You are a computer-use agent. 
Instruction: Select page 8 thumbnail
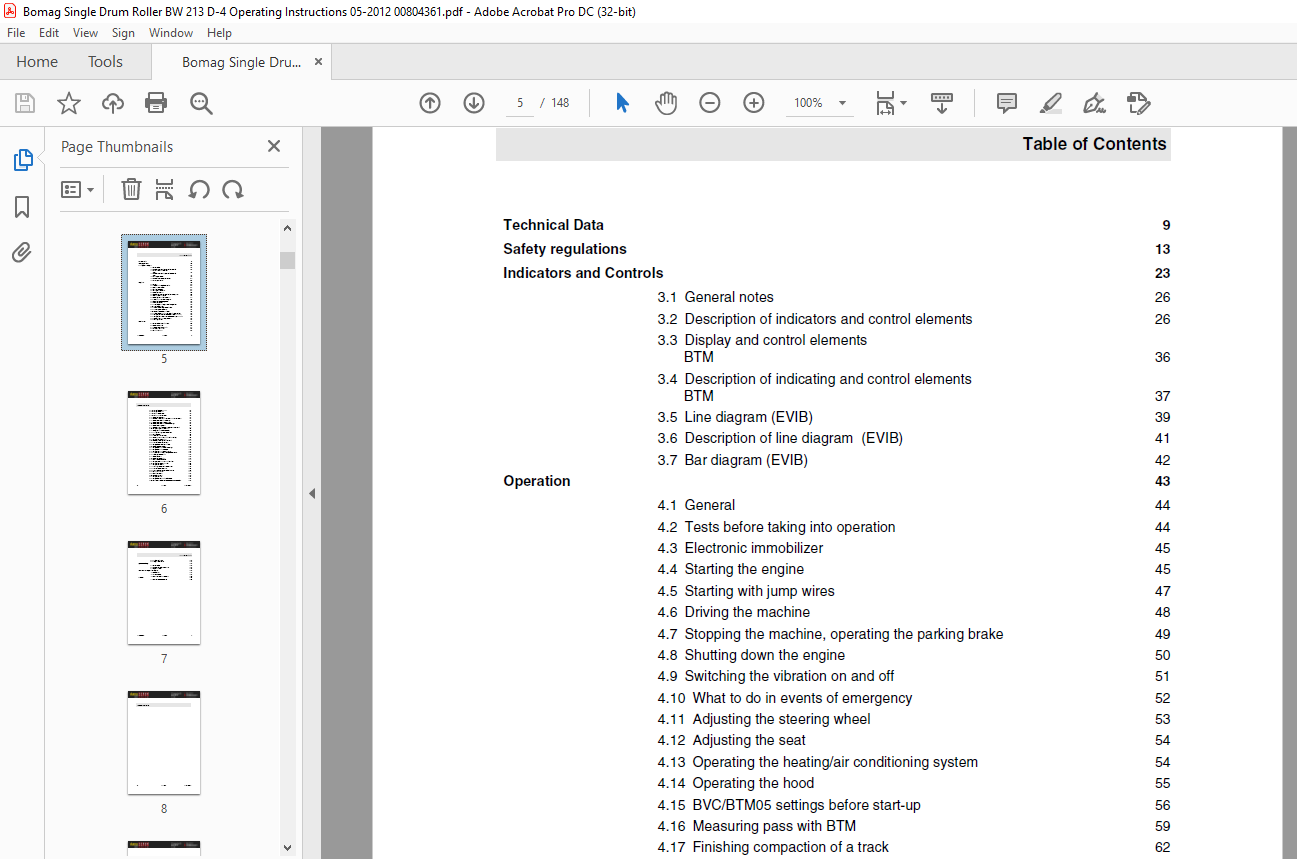[164, 742]
